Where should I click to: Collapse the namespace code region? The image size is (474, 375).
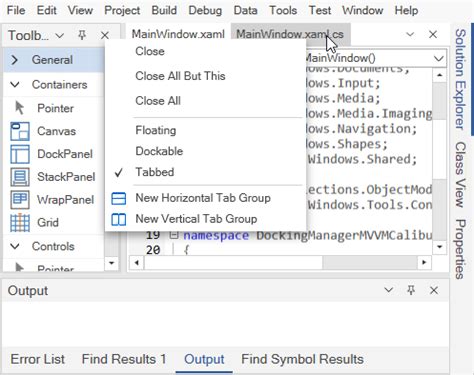point(173,235)
